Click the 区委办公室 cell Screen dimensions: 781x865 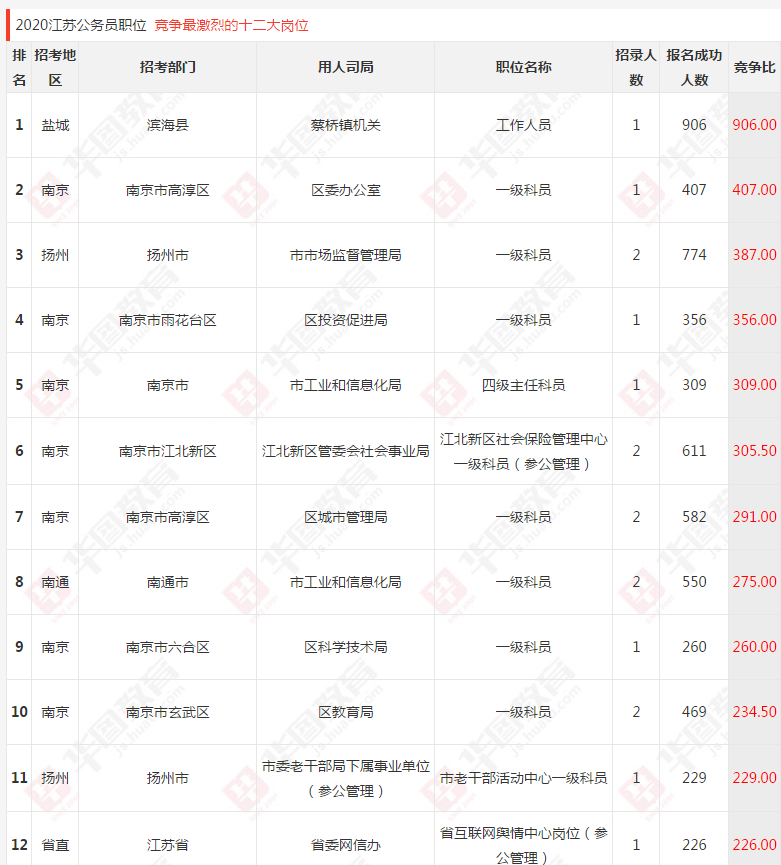345,190
